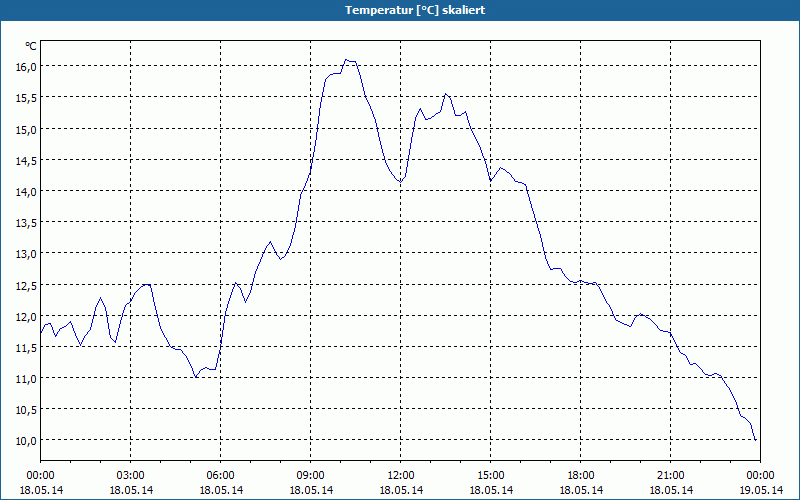Click the curve's peak just above 16,0
Viewport: 800px width, 500px height.
[x=346, y=60]
